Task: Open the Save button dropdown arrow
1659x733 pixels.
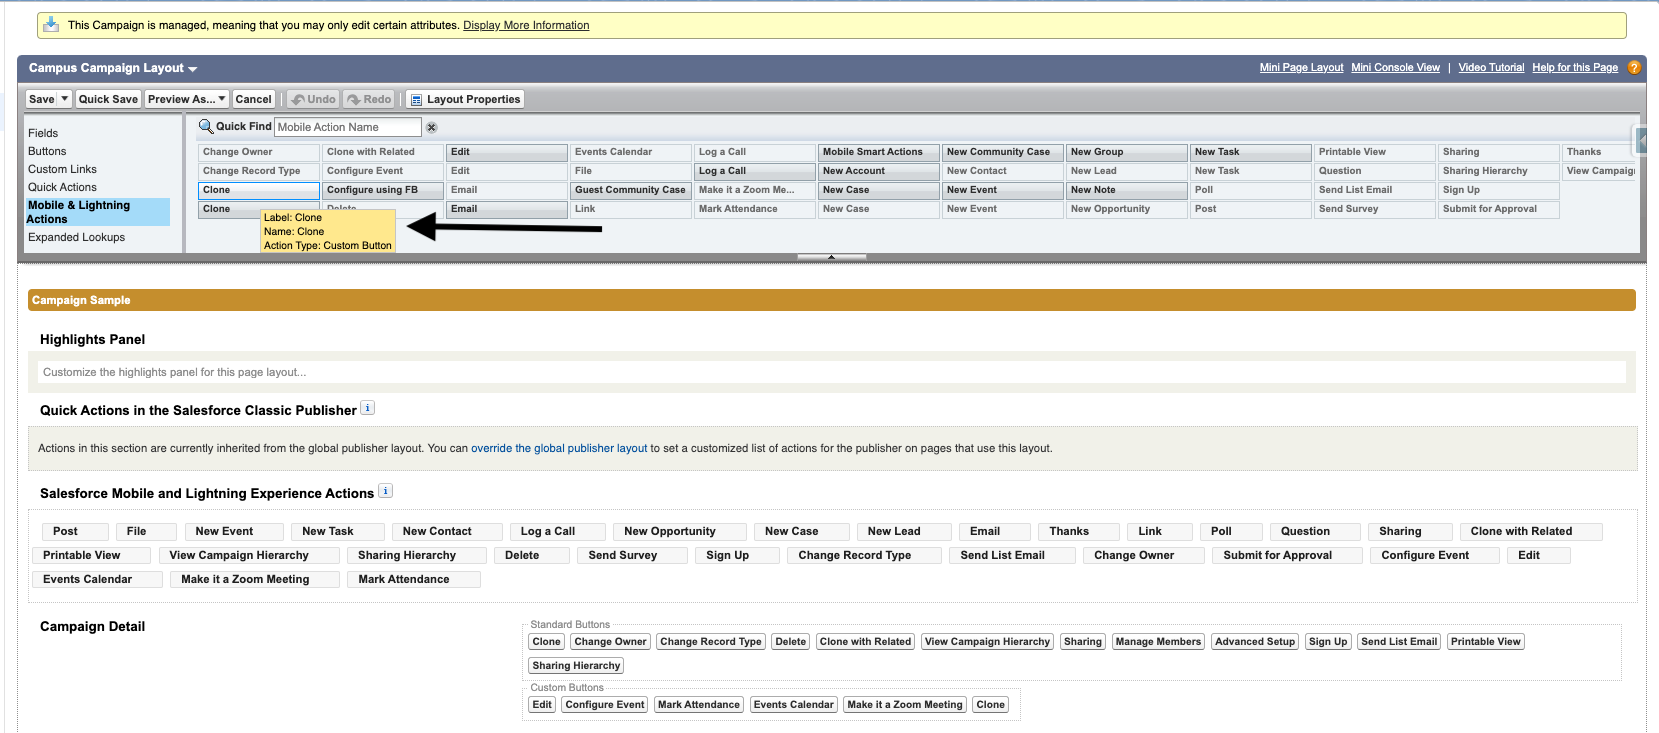Action: [65, 99]
